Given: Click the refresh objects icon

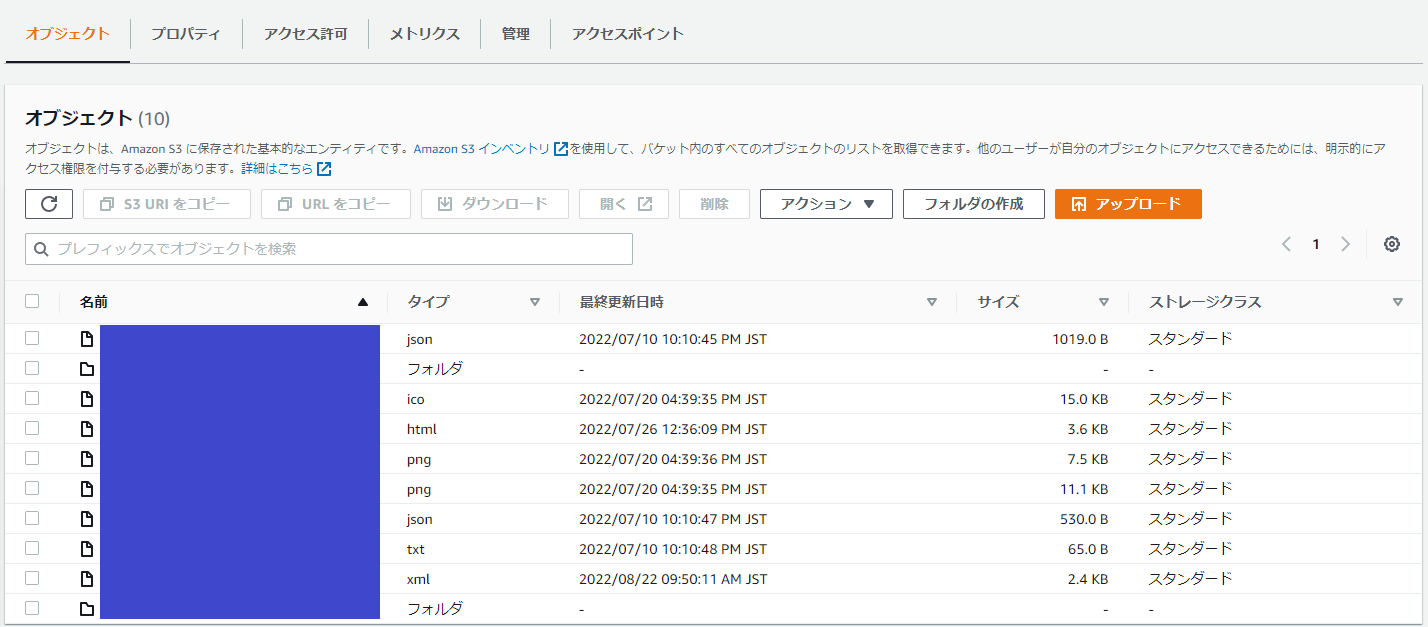Looking at the screenshot, I should pyautogui.click(x=48, y=204).
